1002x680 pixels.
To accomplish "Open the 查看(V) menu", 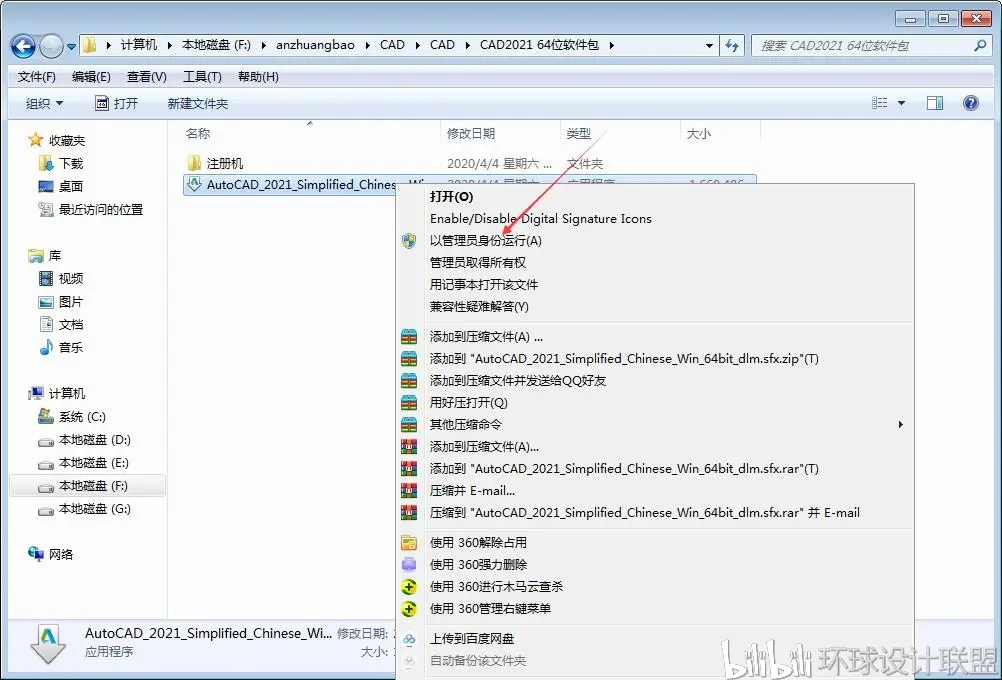I will pos(147,77).
